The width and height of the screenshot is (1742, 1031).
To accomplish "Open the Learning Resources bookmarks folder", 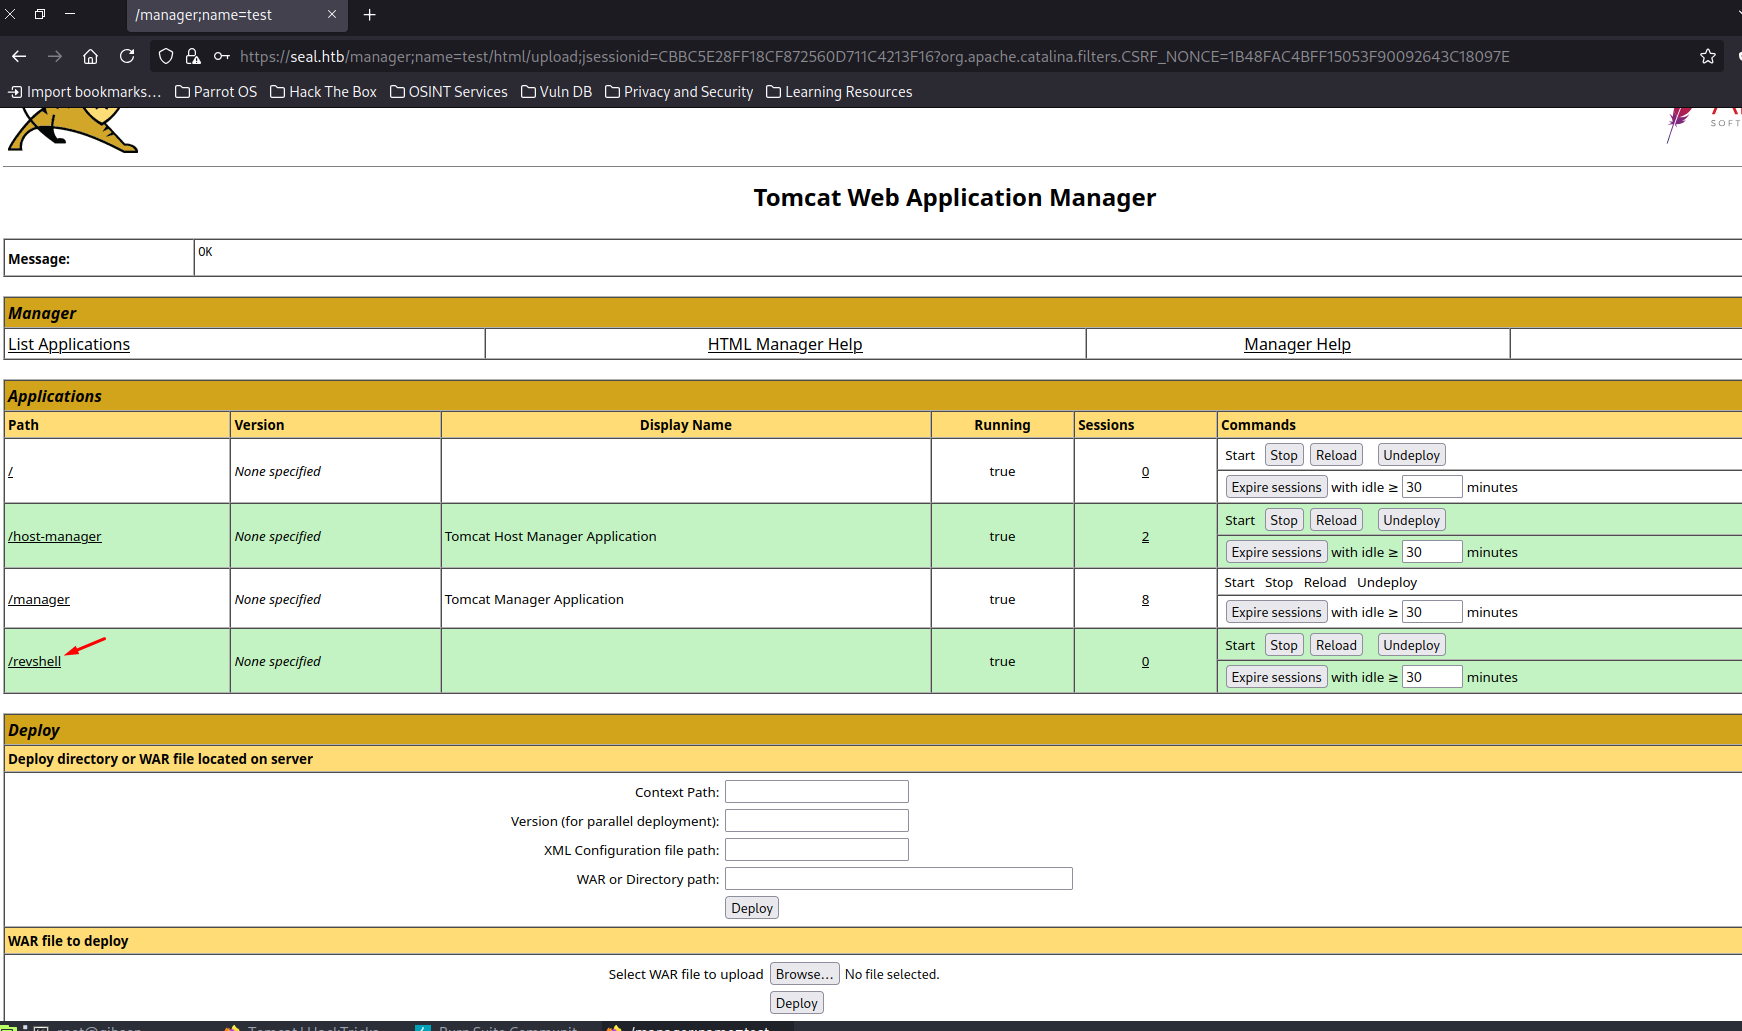I will click(x=839, y=92).
